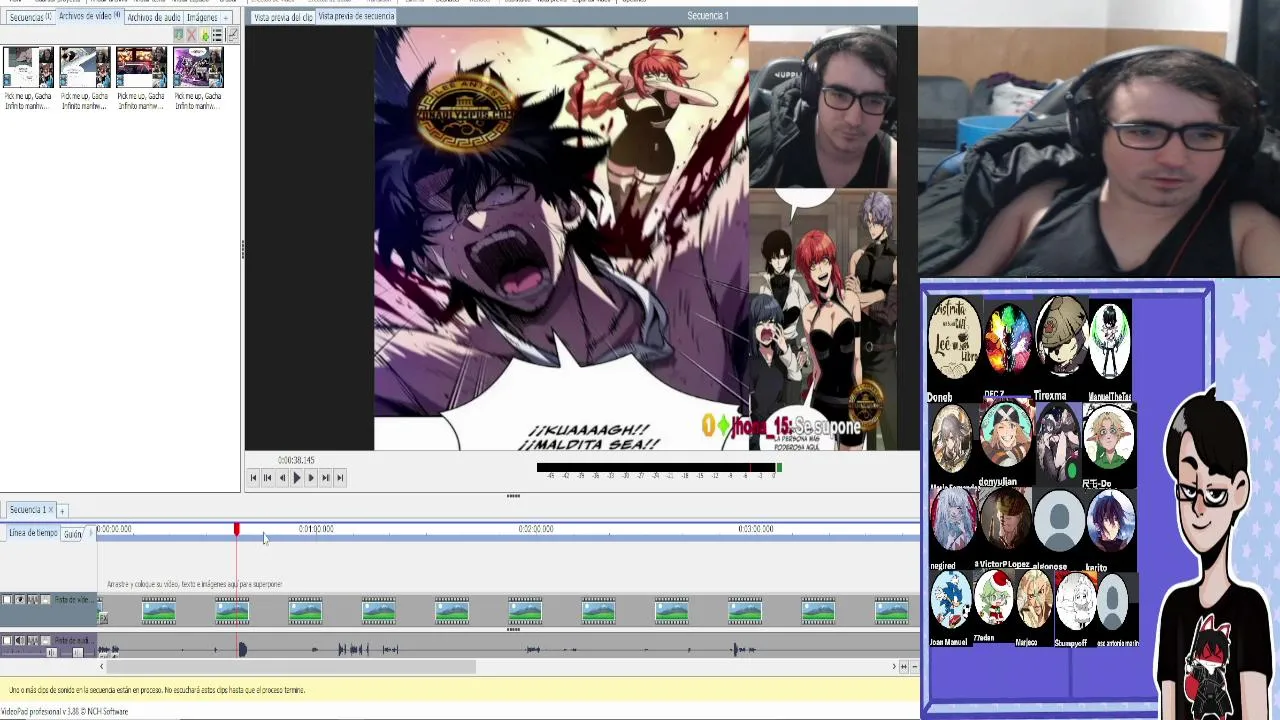Seek to 0:01:00.000 on timeline ruler
The height and width of the screenshot is (720, 1280).
coord(316,529)
